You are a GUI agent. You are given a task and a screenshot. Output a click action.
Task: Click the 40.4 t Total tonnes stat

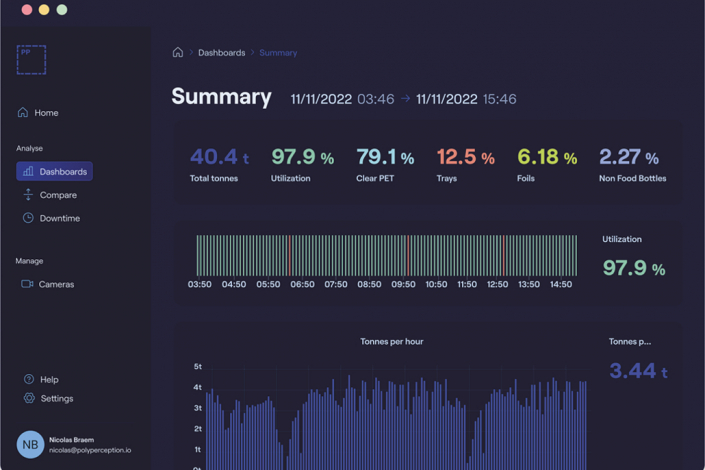[x=219, y=165]
